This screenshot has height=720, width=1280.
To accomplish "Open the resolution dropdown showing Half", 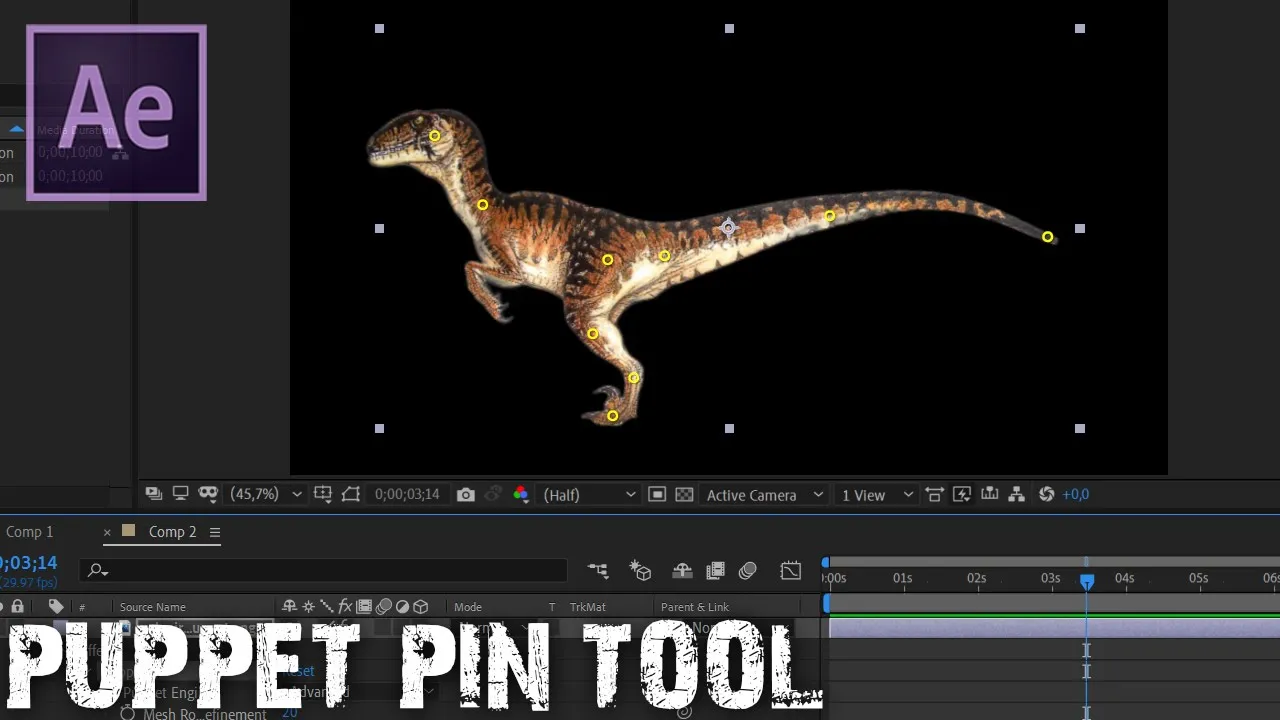I will 589,494.
